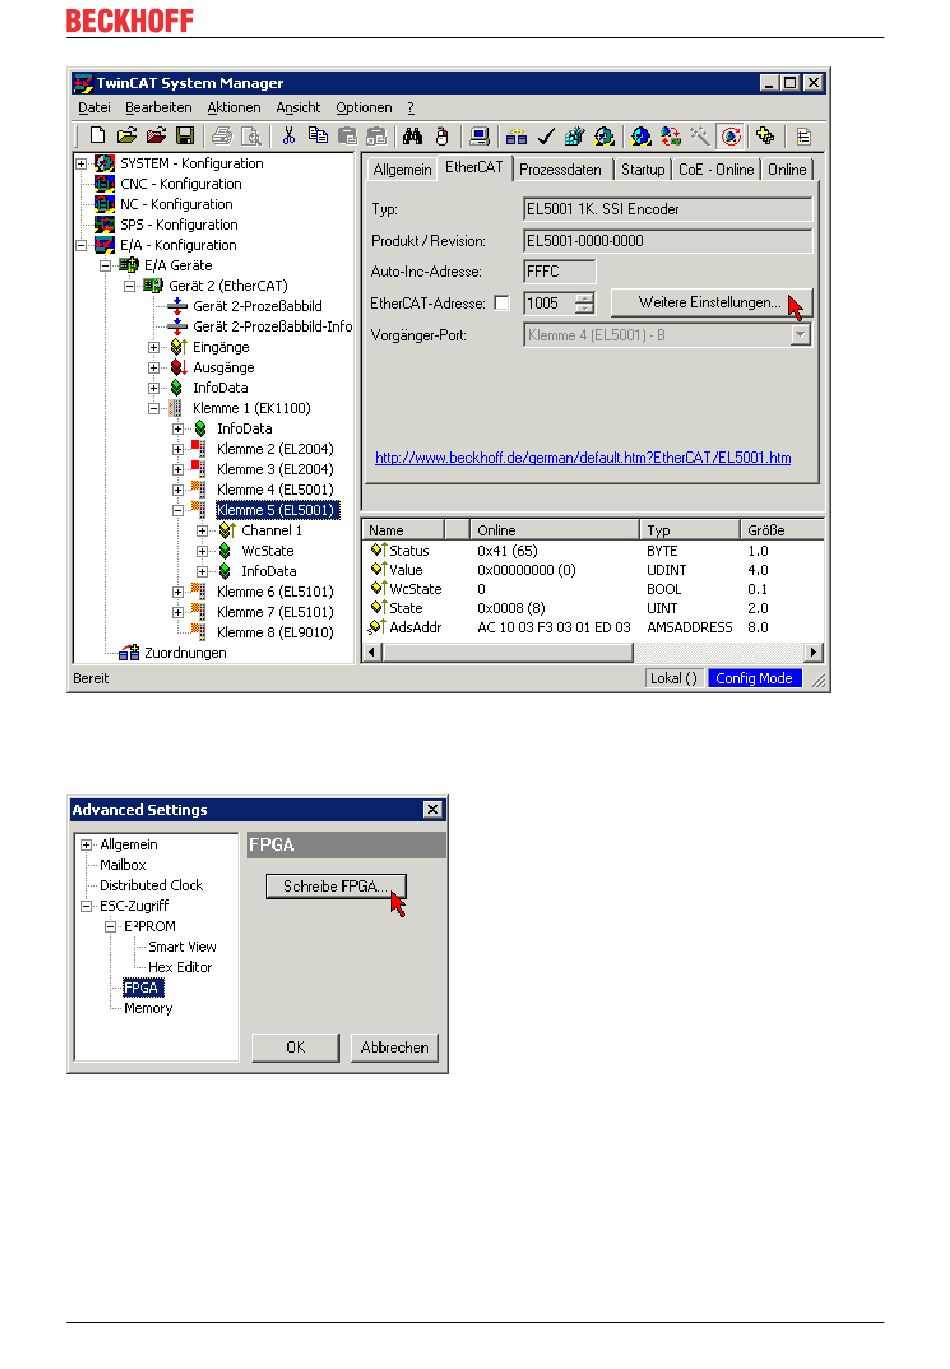Click the Generate Mappings toolbar icon

[x=516, y=135]
